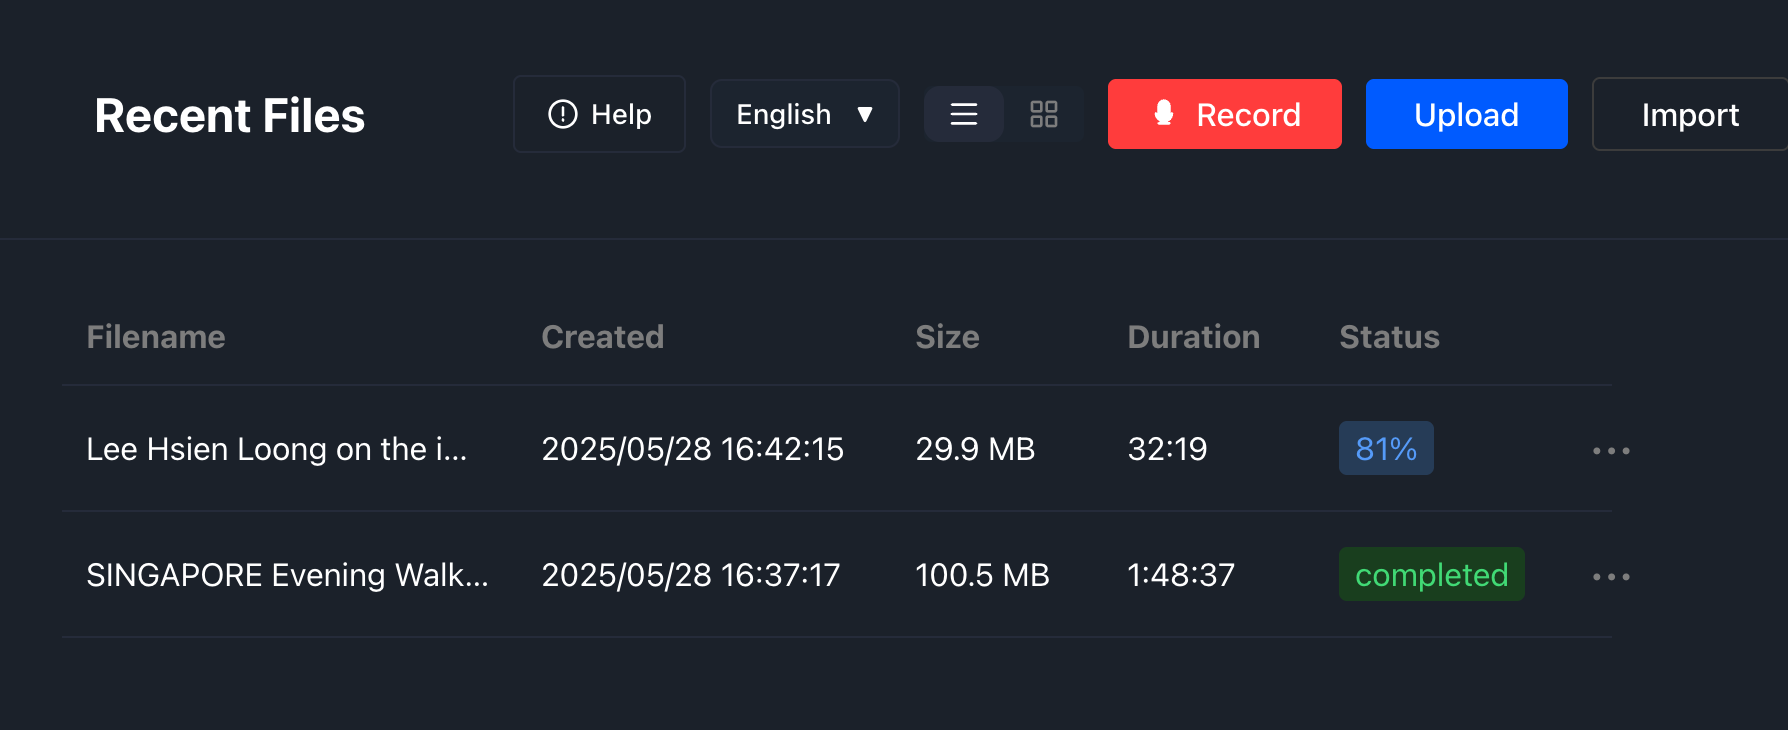This screenshot has width=1788, height=730.
Task: Sort by Size column header
Action: point(948,337)
